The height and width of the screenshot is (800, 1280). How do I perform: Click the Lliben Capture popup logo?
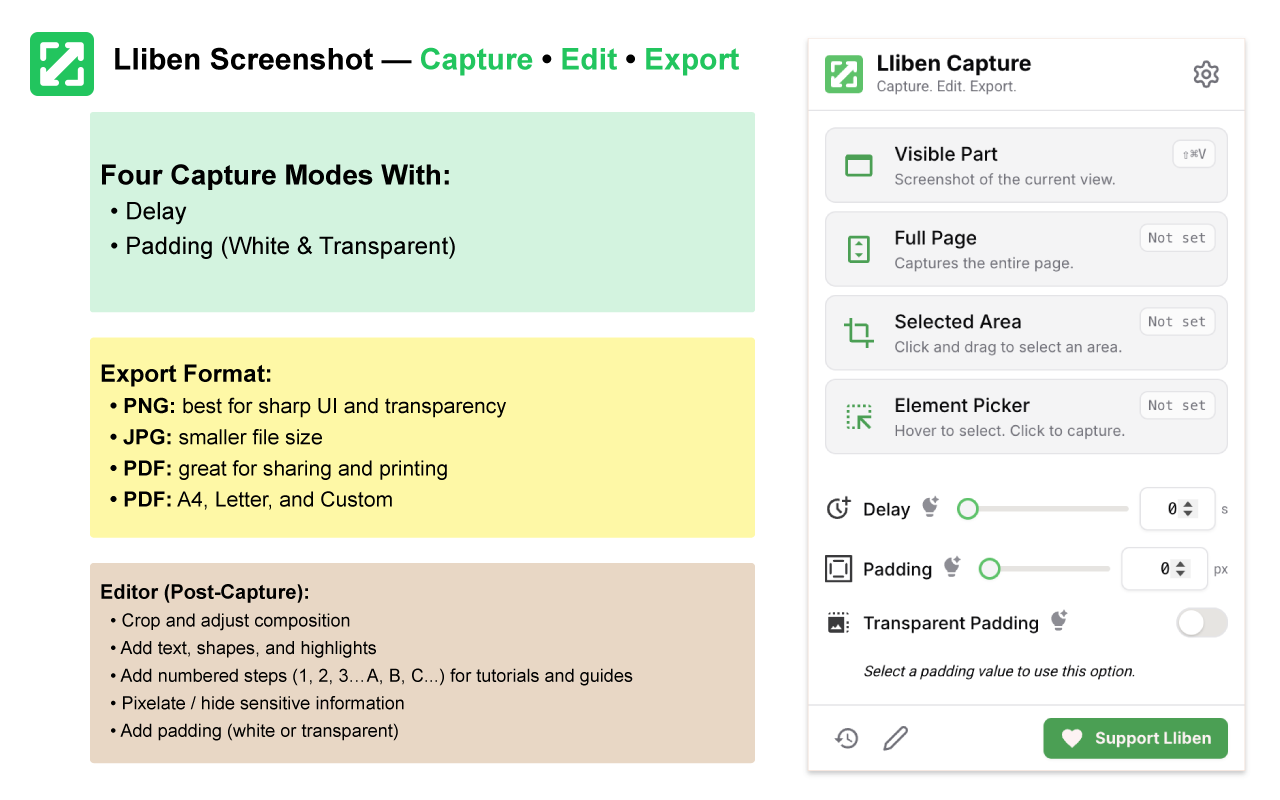[844, 74]
